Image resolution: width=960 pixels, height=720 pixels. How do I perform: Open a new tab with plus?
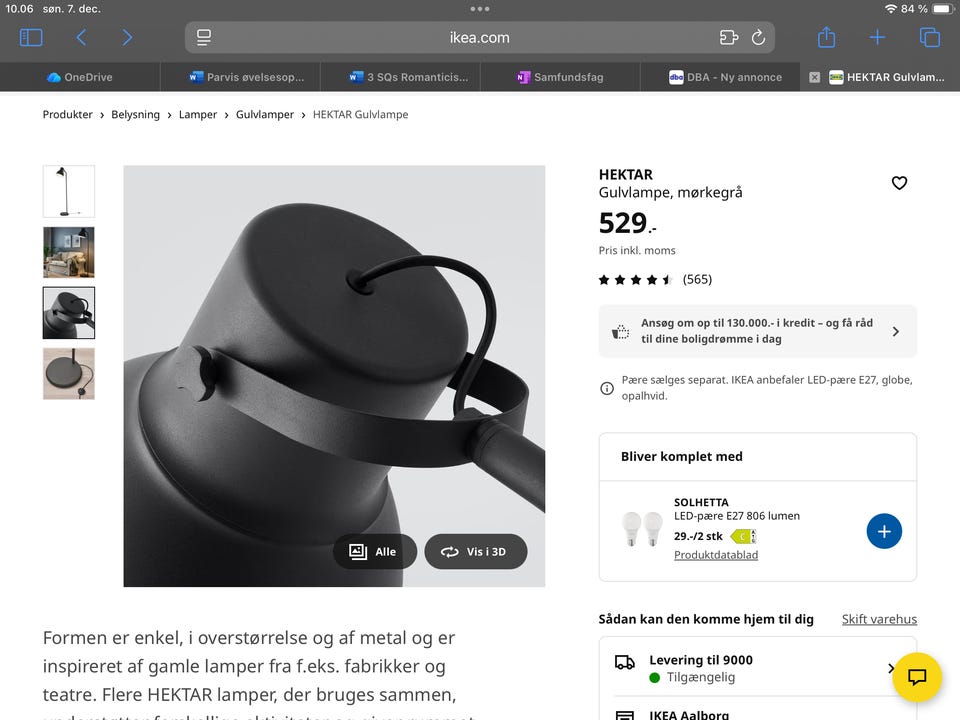877,37
